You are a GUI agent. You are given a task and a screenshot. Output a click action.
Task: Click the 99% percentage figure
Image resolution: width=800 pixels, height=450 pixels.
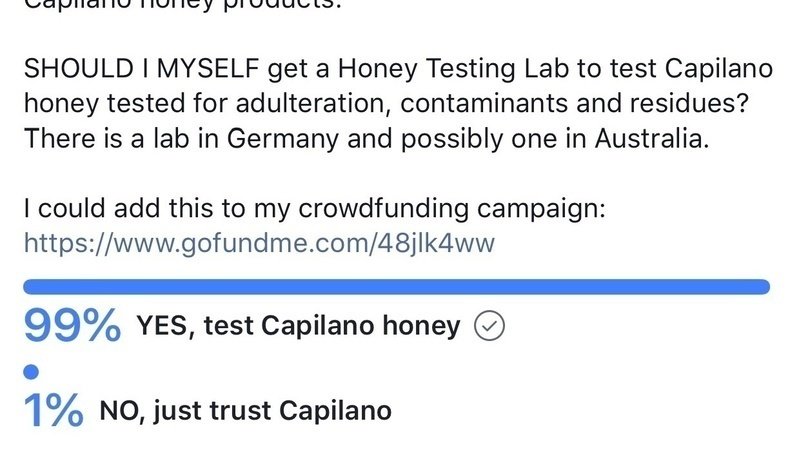point(72,326)
